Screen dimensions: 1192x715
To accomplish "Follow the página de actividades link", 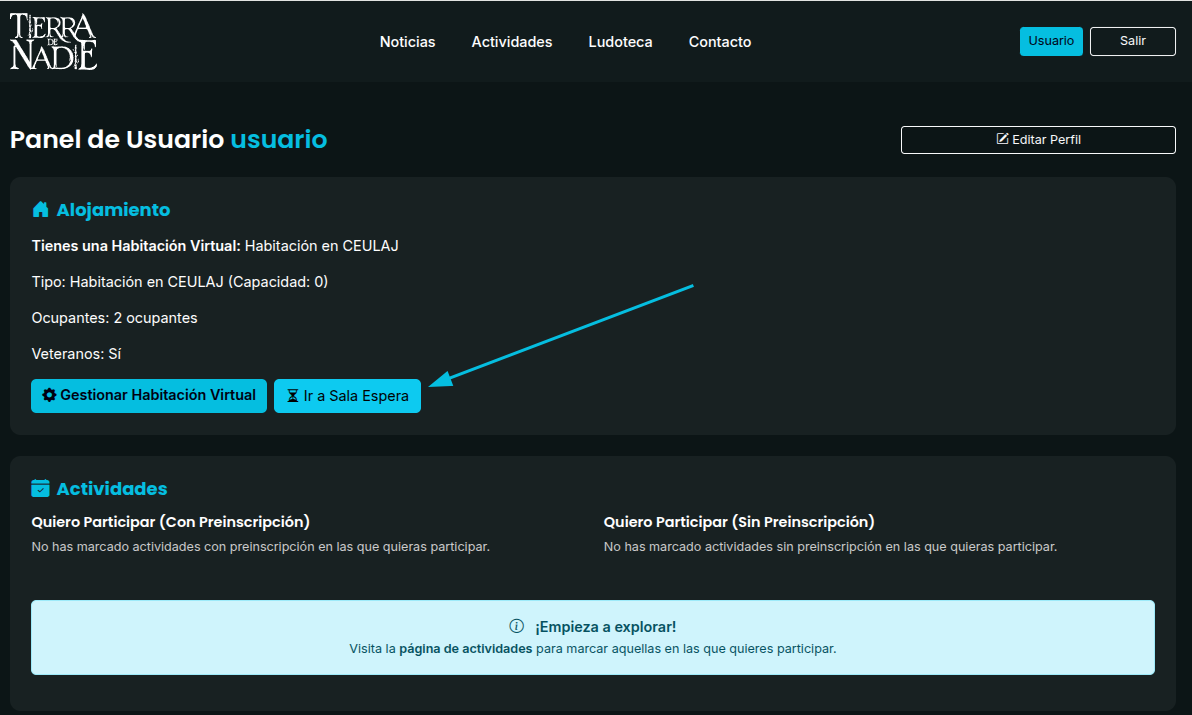I will pos(465,649).
